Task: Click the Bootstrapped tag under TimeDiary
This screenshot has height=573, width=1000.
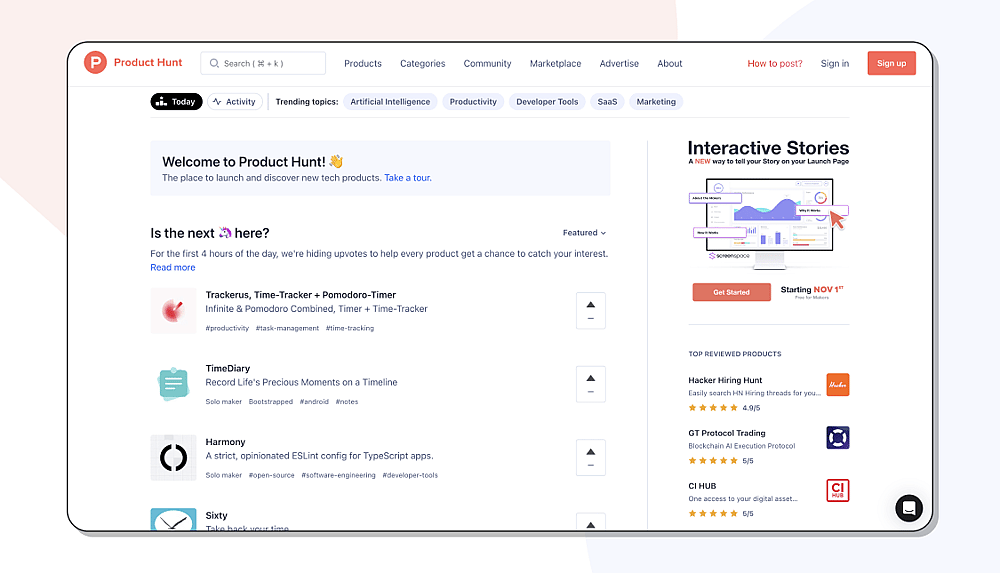Action: pyautogui.click(x=270, y=401)
